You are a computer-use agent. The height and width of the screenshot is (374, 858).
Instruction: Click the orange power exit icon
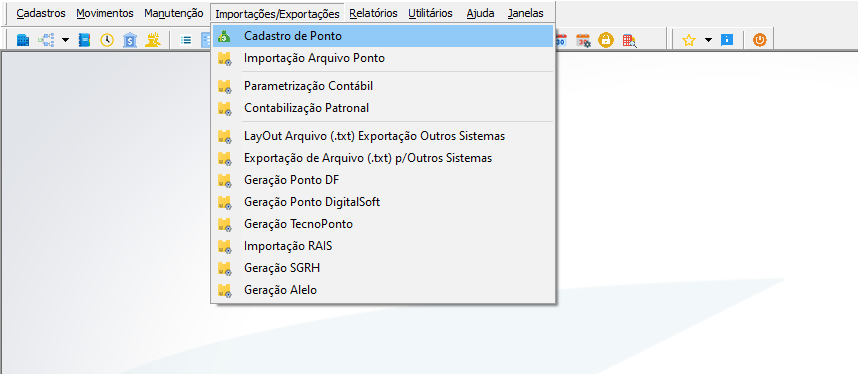760,40
